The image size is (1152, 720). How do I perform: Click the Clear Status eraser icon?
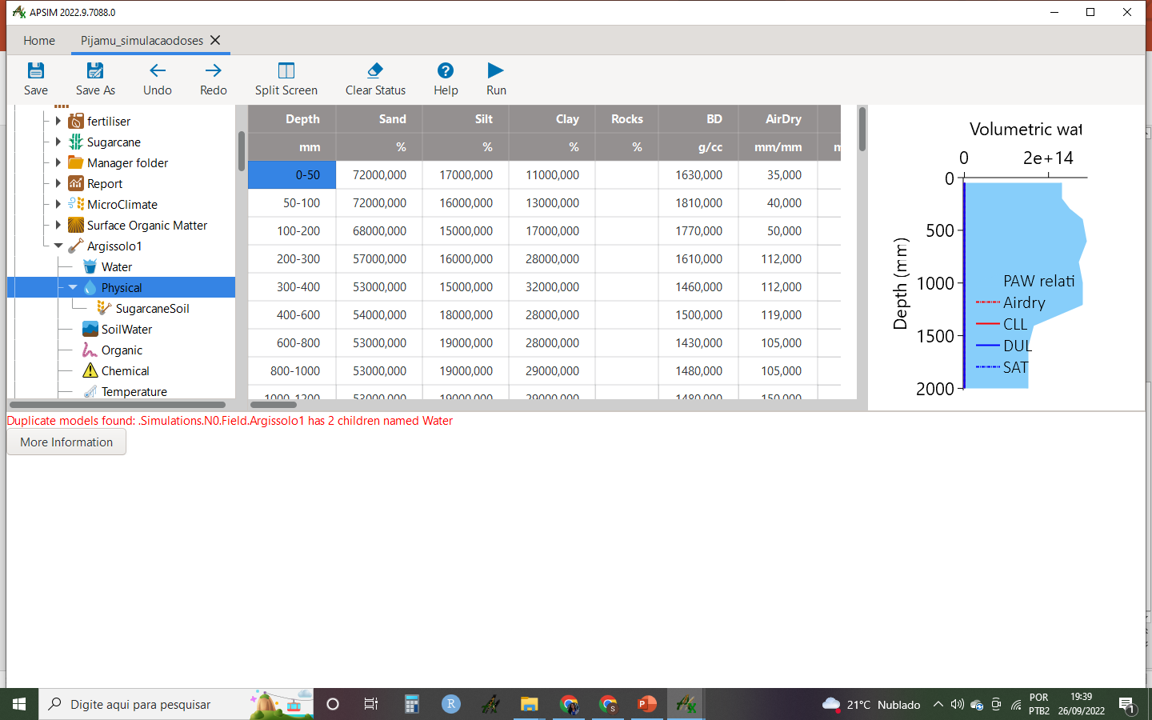click(x=375, y=71)
